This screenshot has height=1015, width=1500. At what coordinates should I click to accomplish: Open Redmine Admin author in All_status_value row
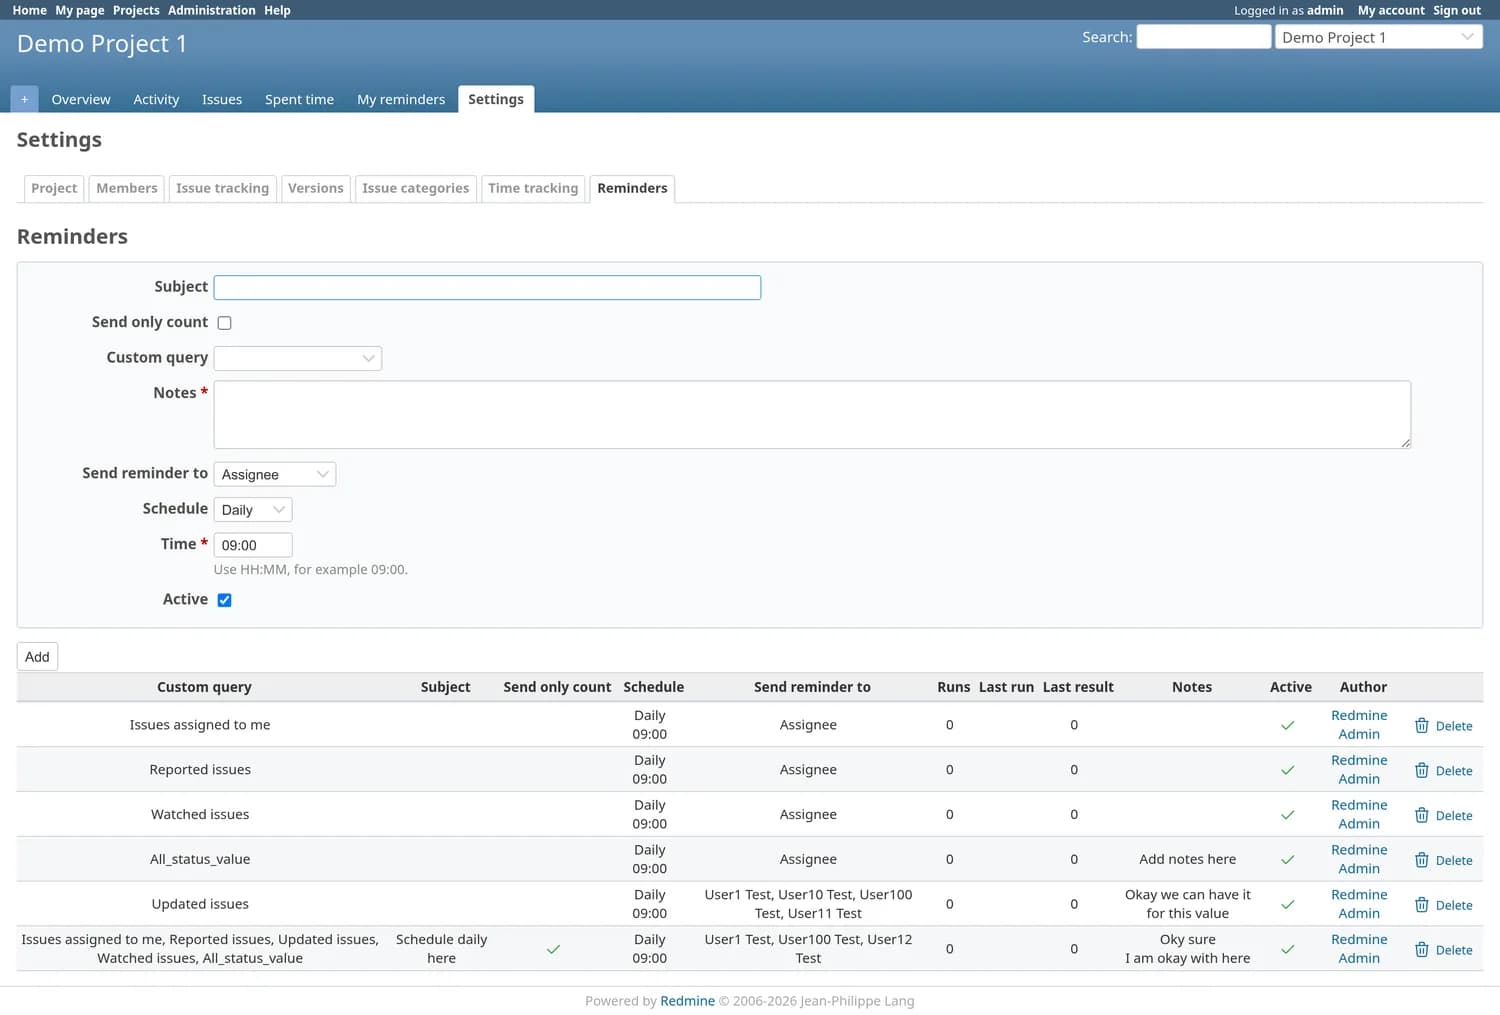tap(1359, 859)
